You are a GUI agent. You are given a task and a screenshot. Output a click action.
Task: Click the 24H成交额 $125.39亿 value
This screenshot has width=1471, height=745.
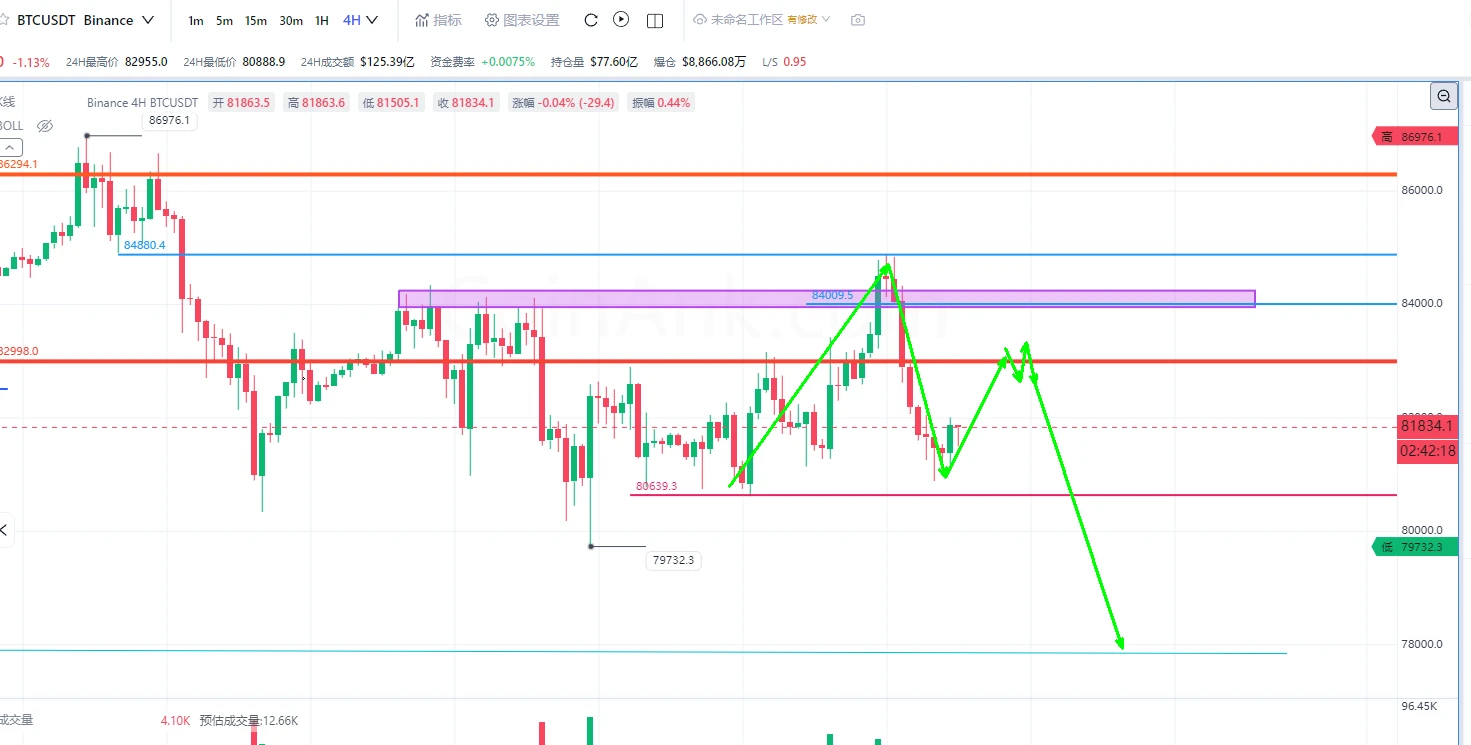click(388, 62)
